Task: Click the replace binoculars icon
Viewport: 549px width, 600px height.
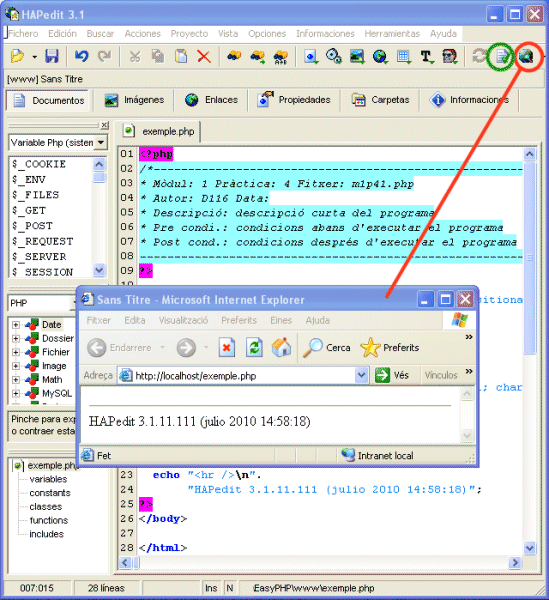Action: tap(280, 57)
